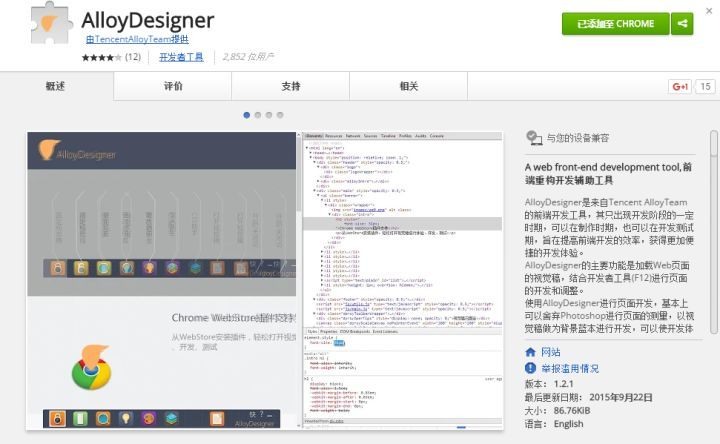Click the AlloyDesigner preview screenshot
The width and height of the screenshot is (720, 444).
[265, 281]
